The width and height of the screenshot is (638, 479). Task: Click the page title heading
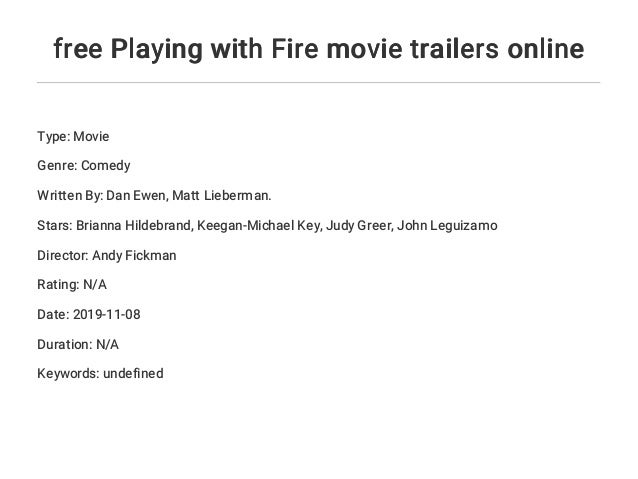(x=319, y=50)
